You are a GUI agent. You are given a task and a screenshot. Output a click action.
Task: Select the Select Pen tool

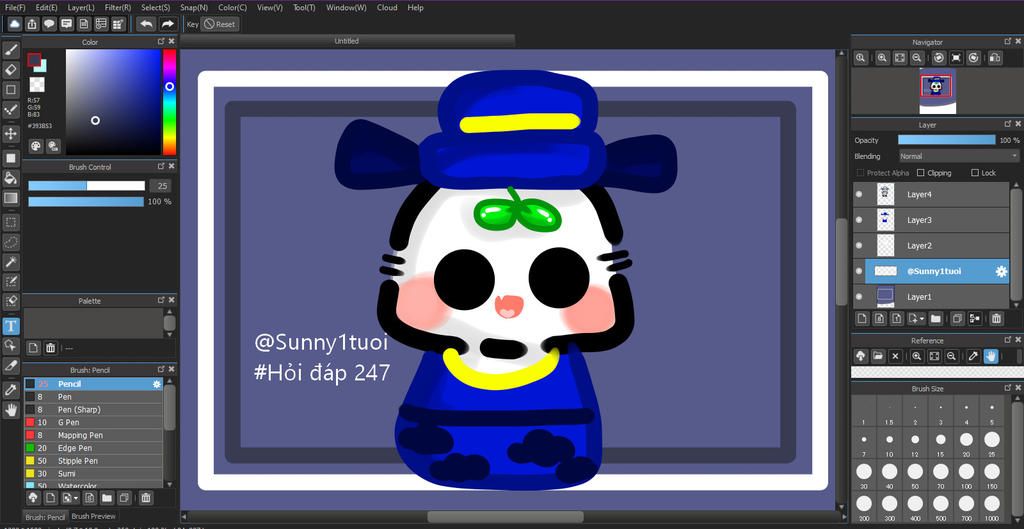pyautogui.click(x=10, y=281)
